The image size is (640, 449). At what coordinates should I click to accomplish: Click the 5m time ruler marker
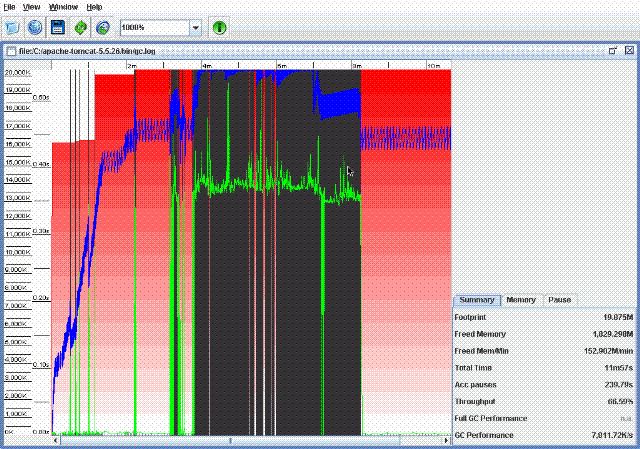pyautogui.click(x=282, y=66)
